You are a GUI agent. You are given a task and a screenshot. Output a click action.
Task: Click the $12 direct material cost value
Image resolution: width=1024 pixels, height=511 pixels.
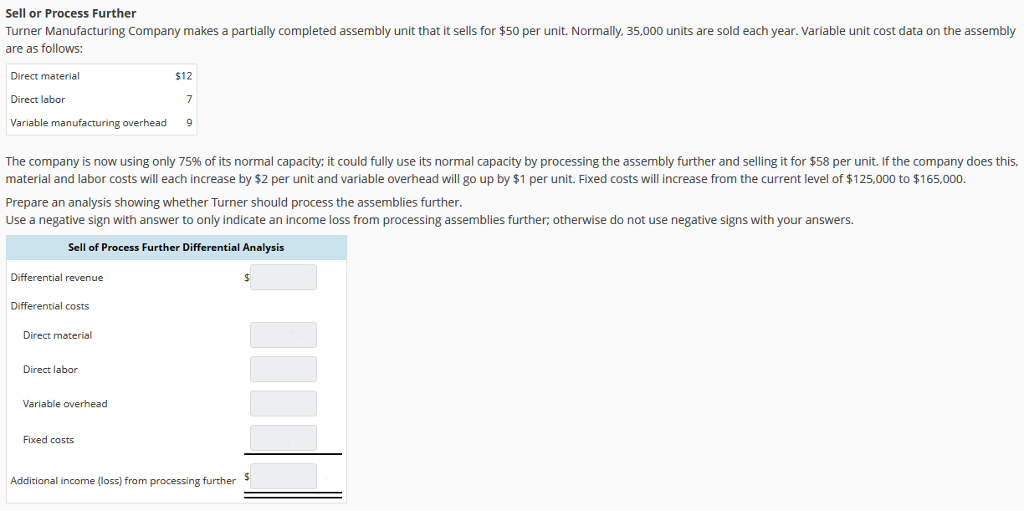(x=183, y=76)
